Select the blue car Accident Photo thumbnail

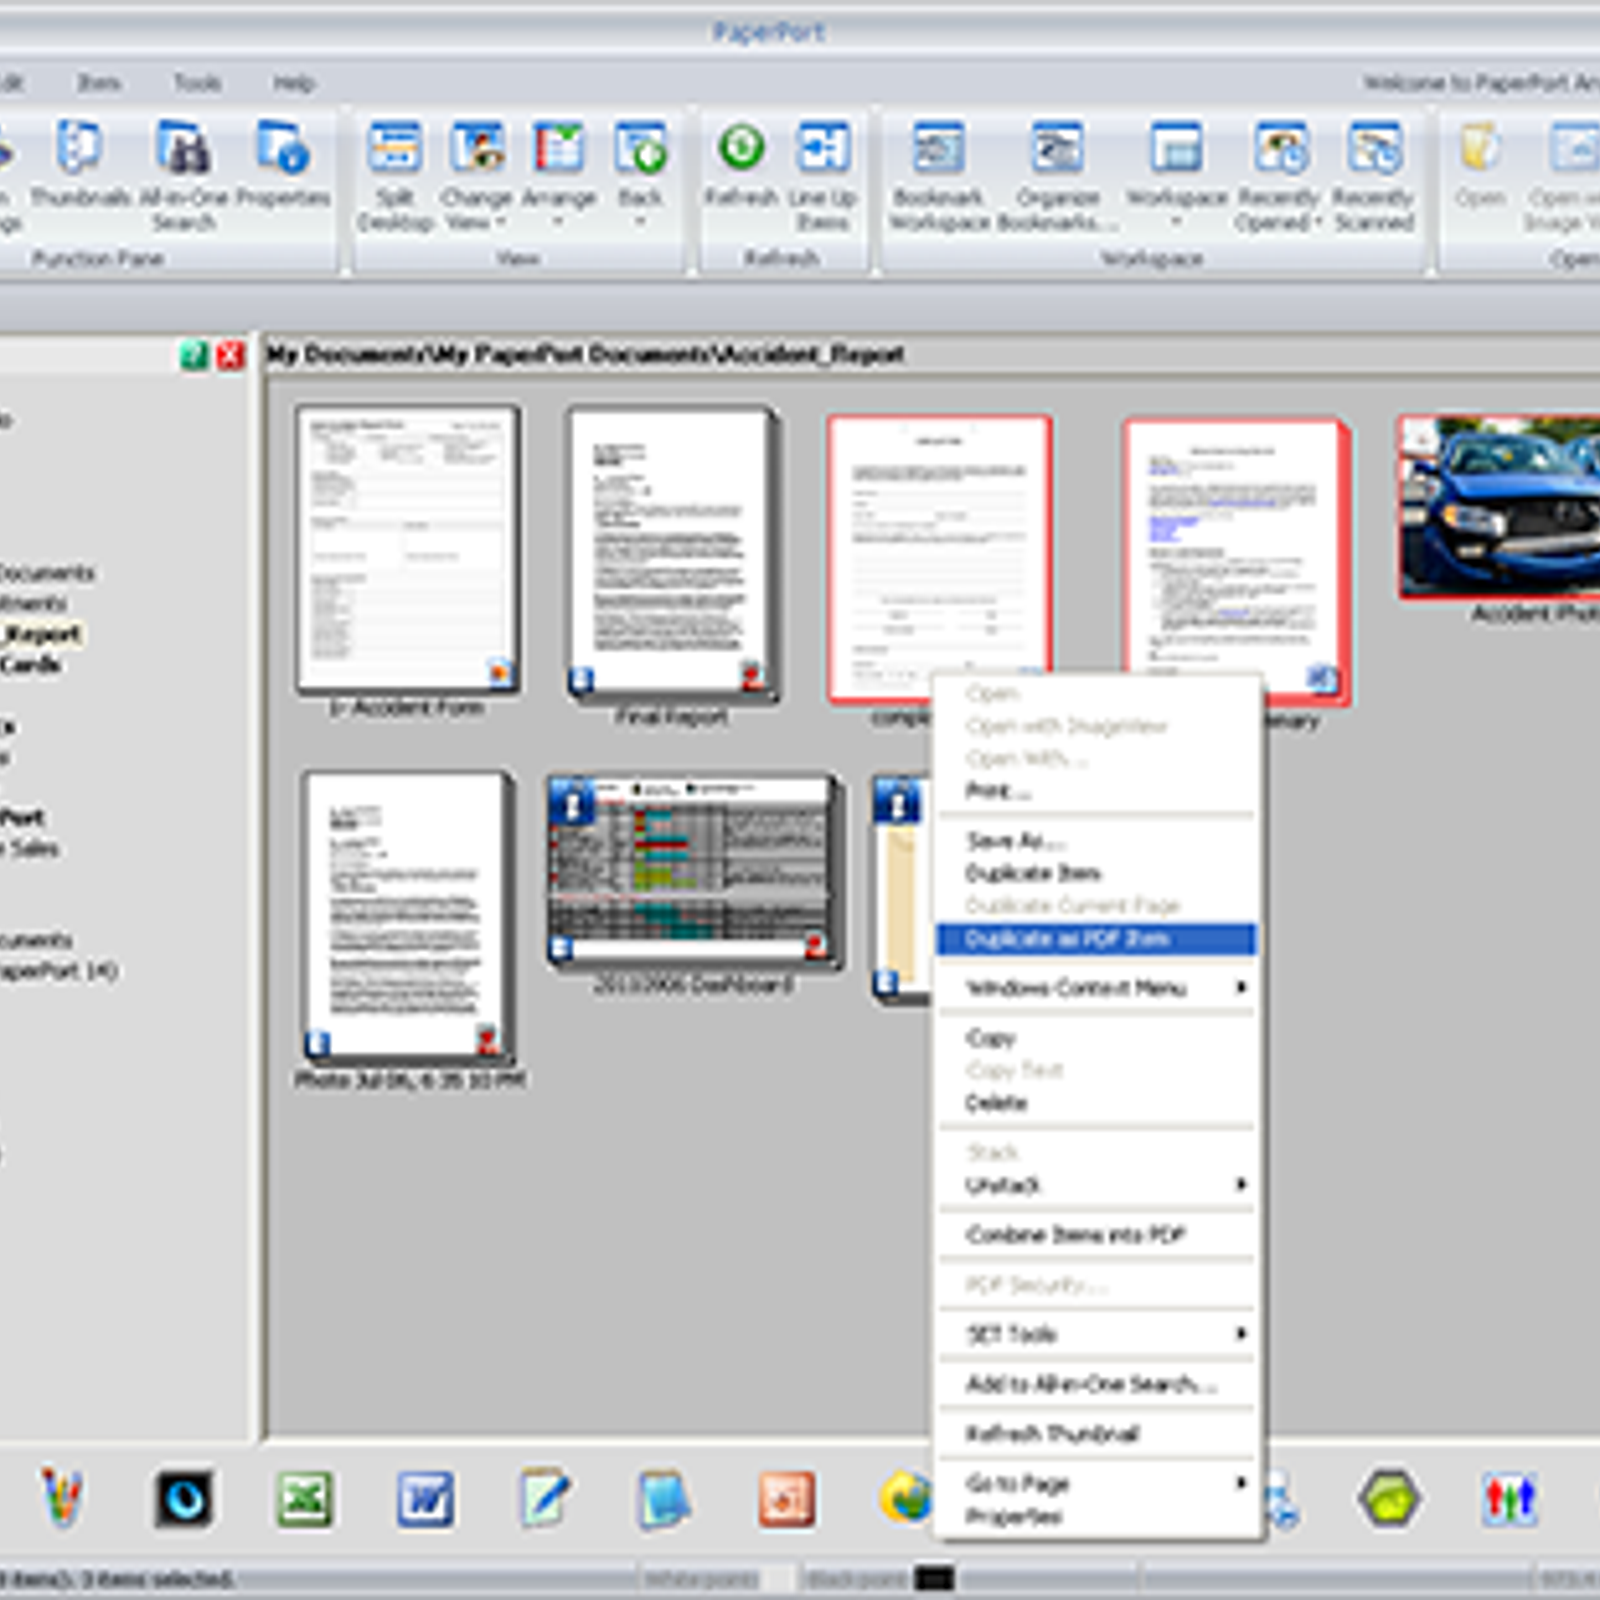coord(1500,507)
